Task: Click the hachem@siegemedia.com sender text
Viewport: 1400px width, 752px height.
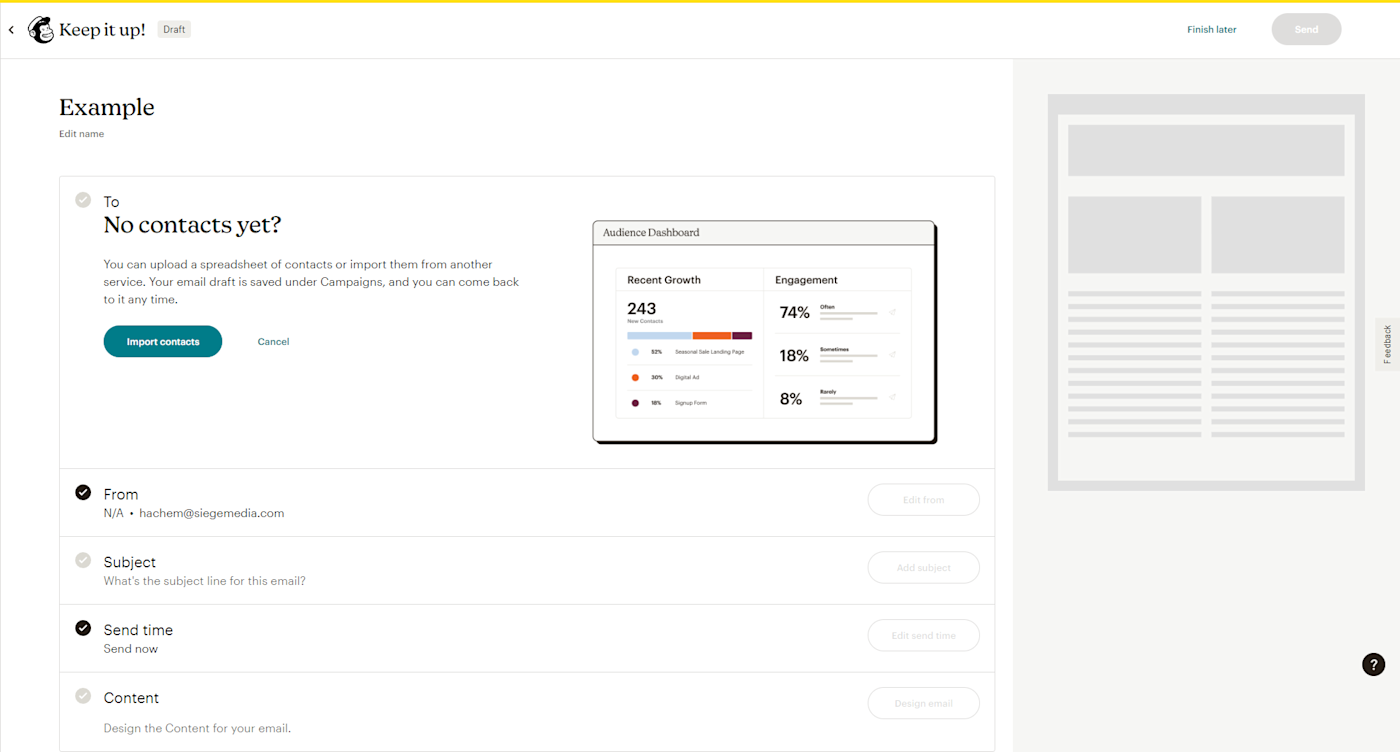Action: [212, 513]
